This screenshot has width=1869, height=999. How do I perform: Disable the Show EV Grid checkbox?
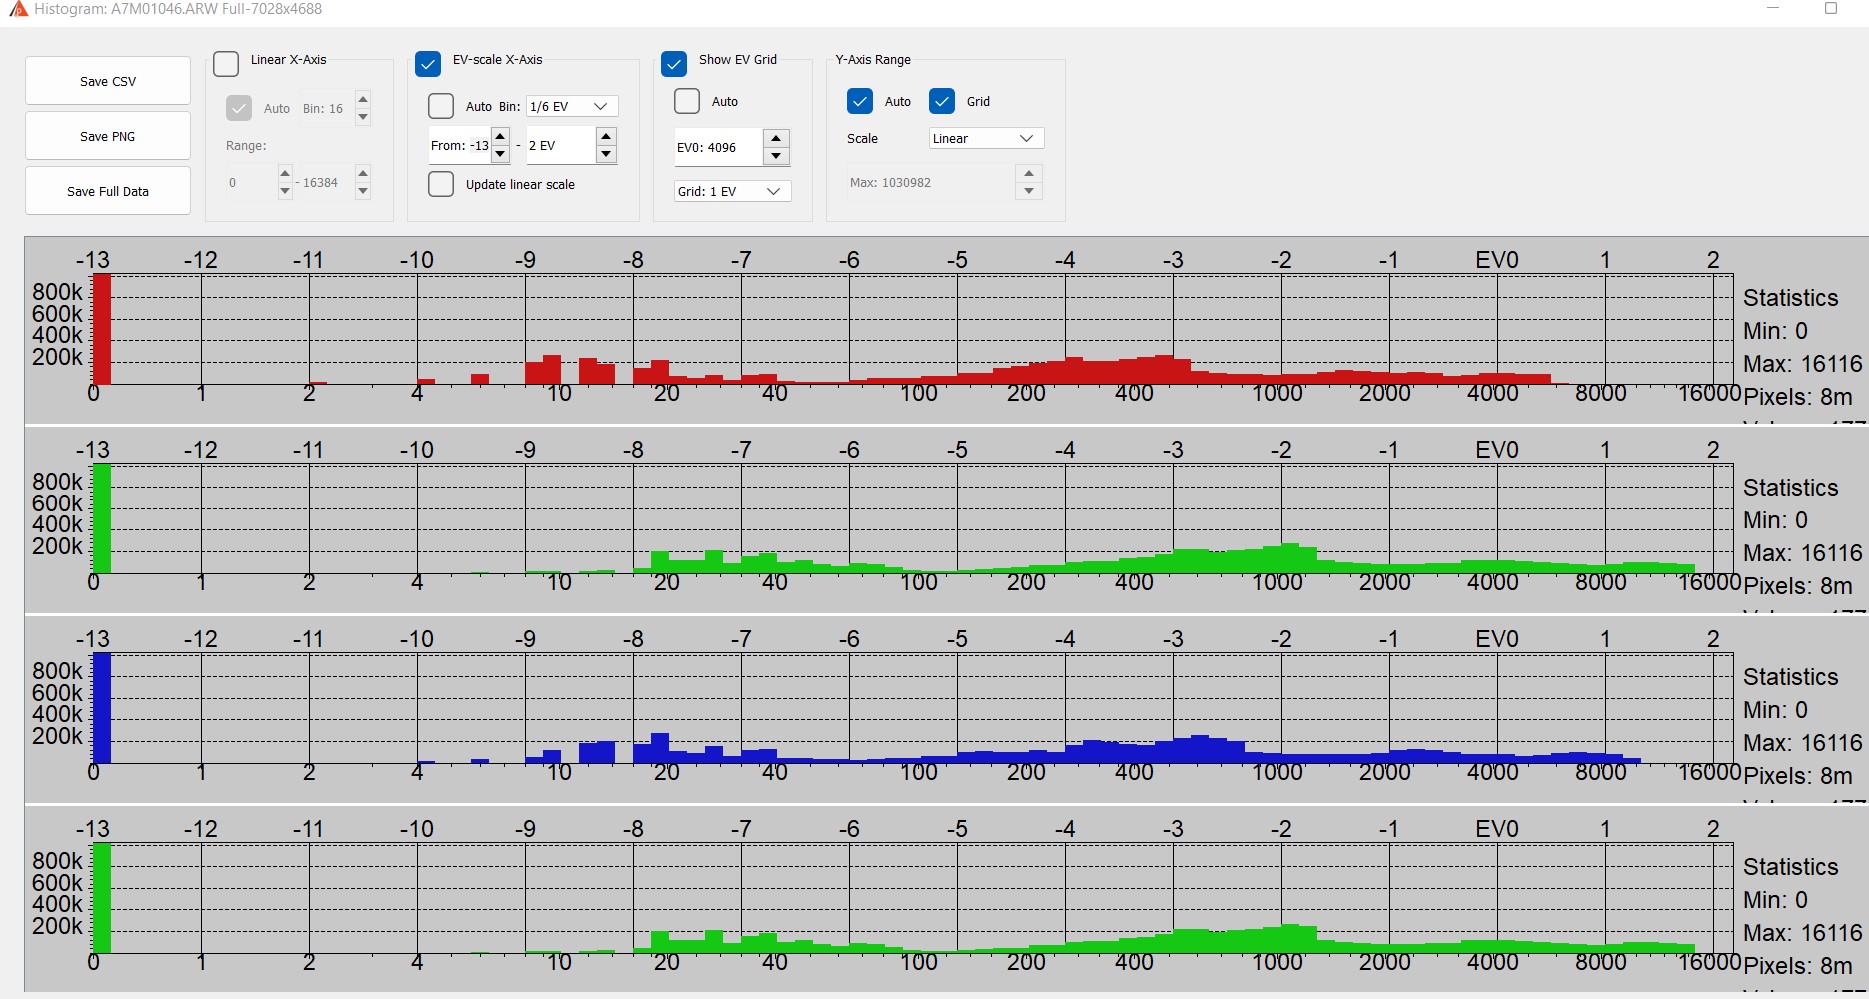click(674, 64)
